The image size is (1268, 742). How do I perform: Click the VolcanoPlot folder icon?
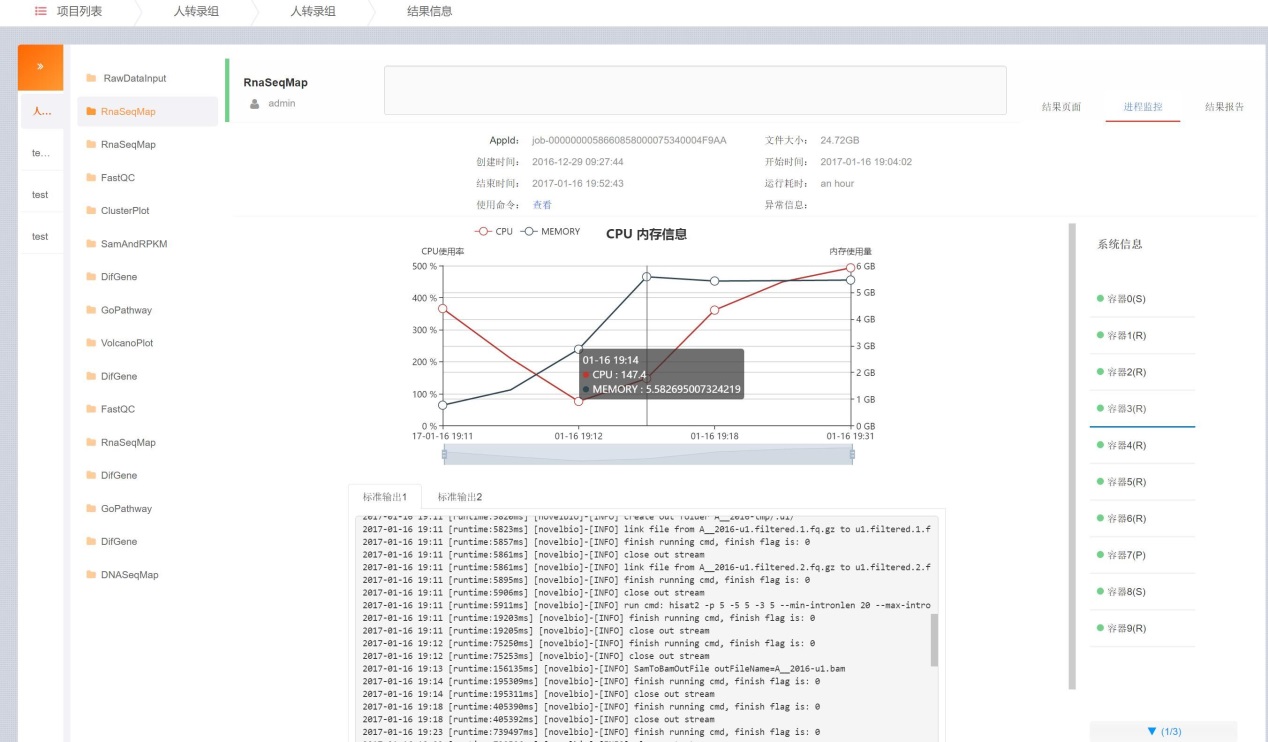tap(91, 343)
